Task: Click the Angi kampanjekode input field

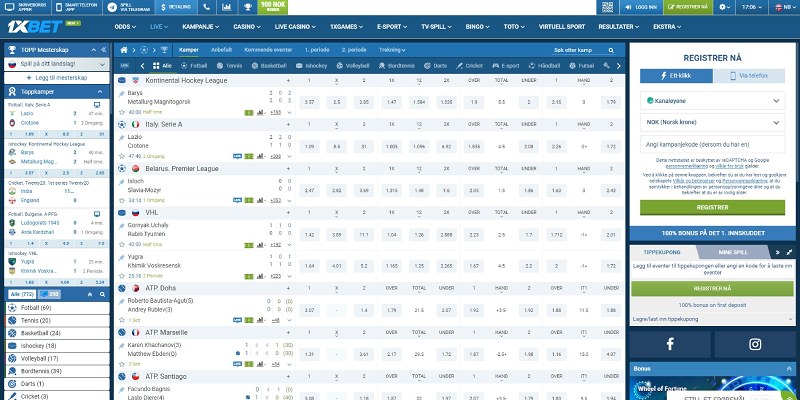Action: (x=712, y=144)
